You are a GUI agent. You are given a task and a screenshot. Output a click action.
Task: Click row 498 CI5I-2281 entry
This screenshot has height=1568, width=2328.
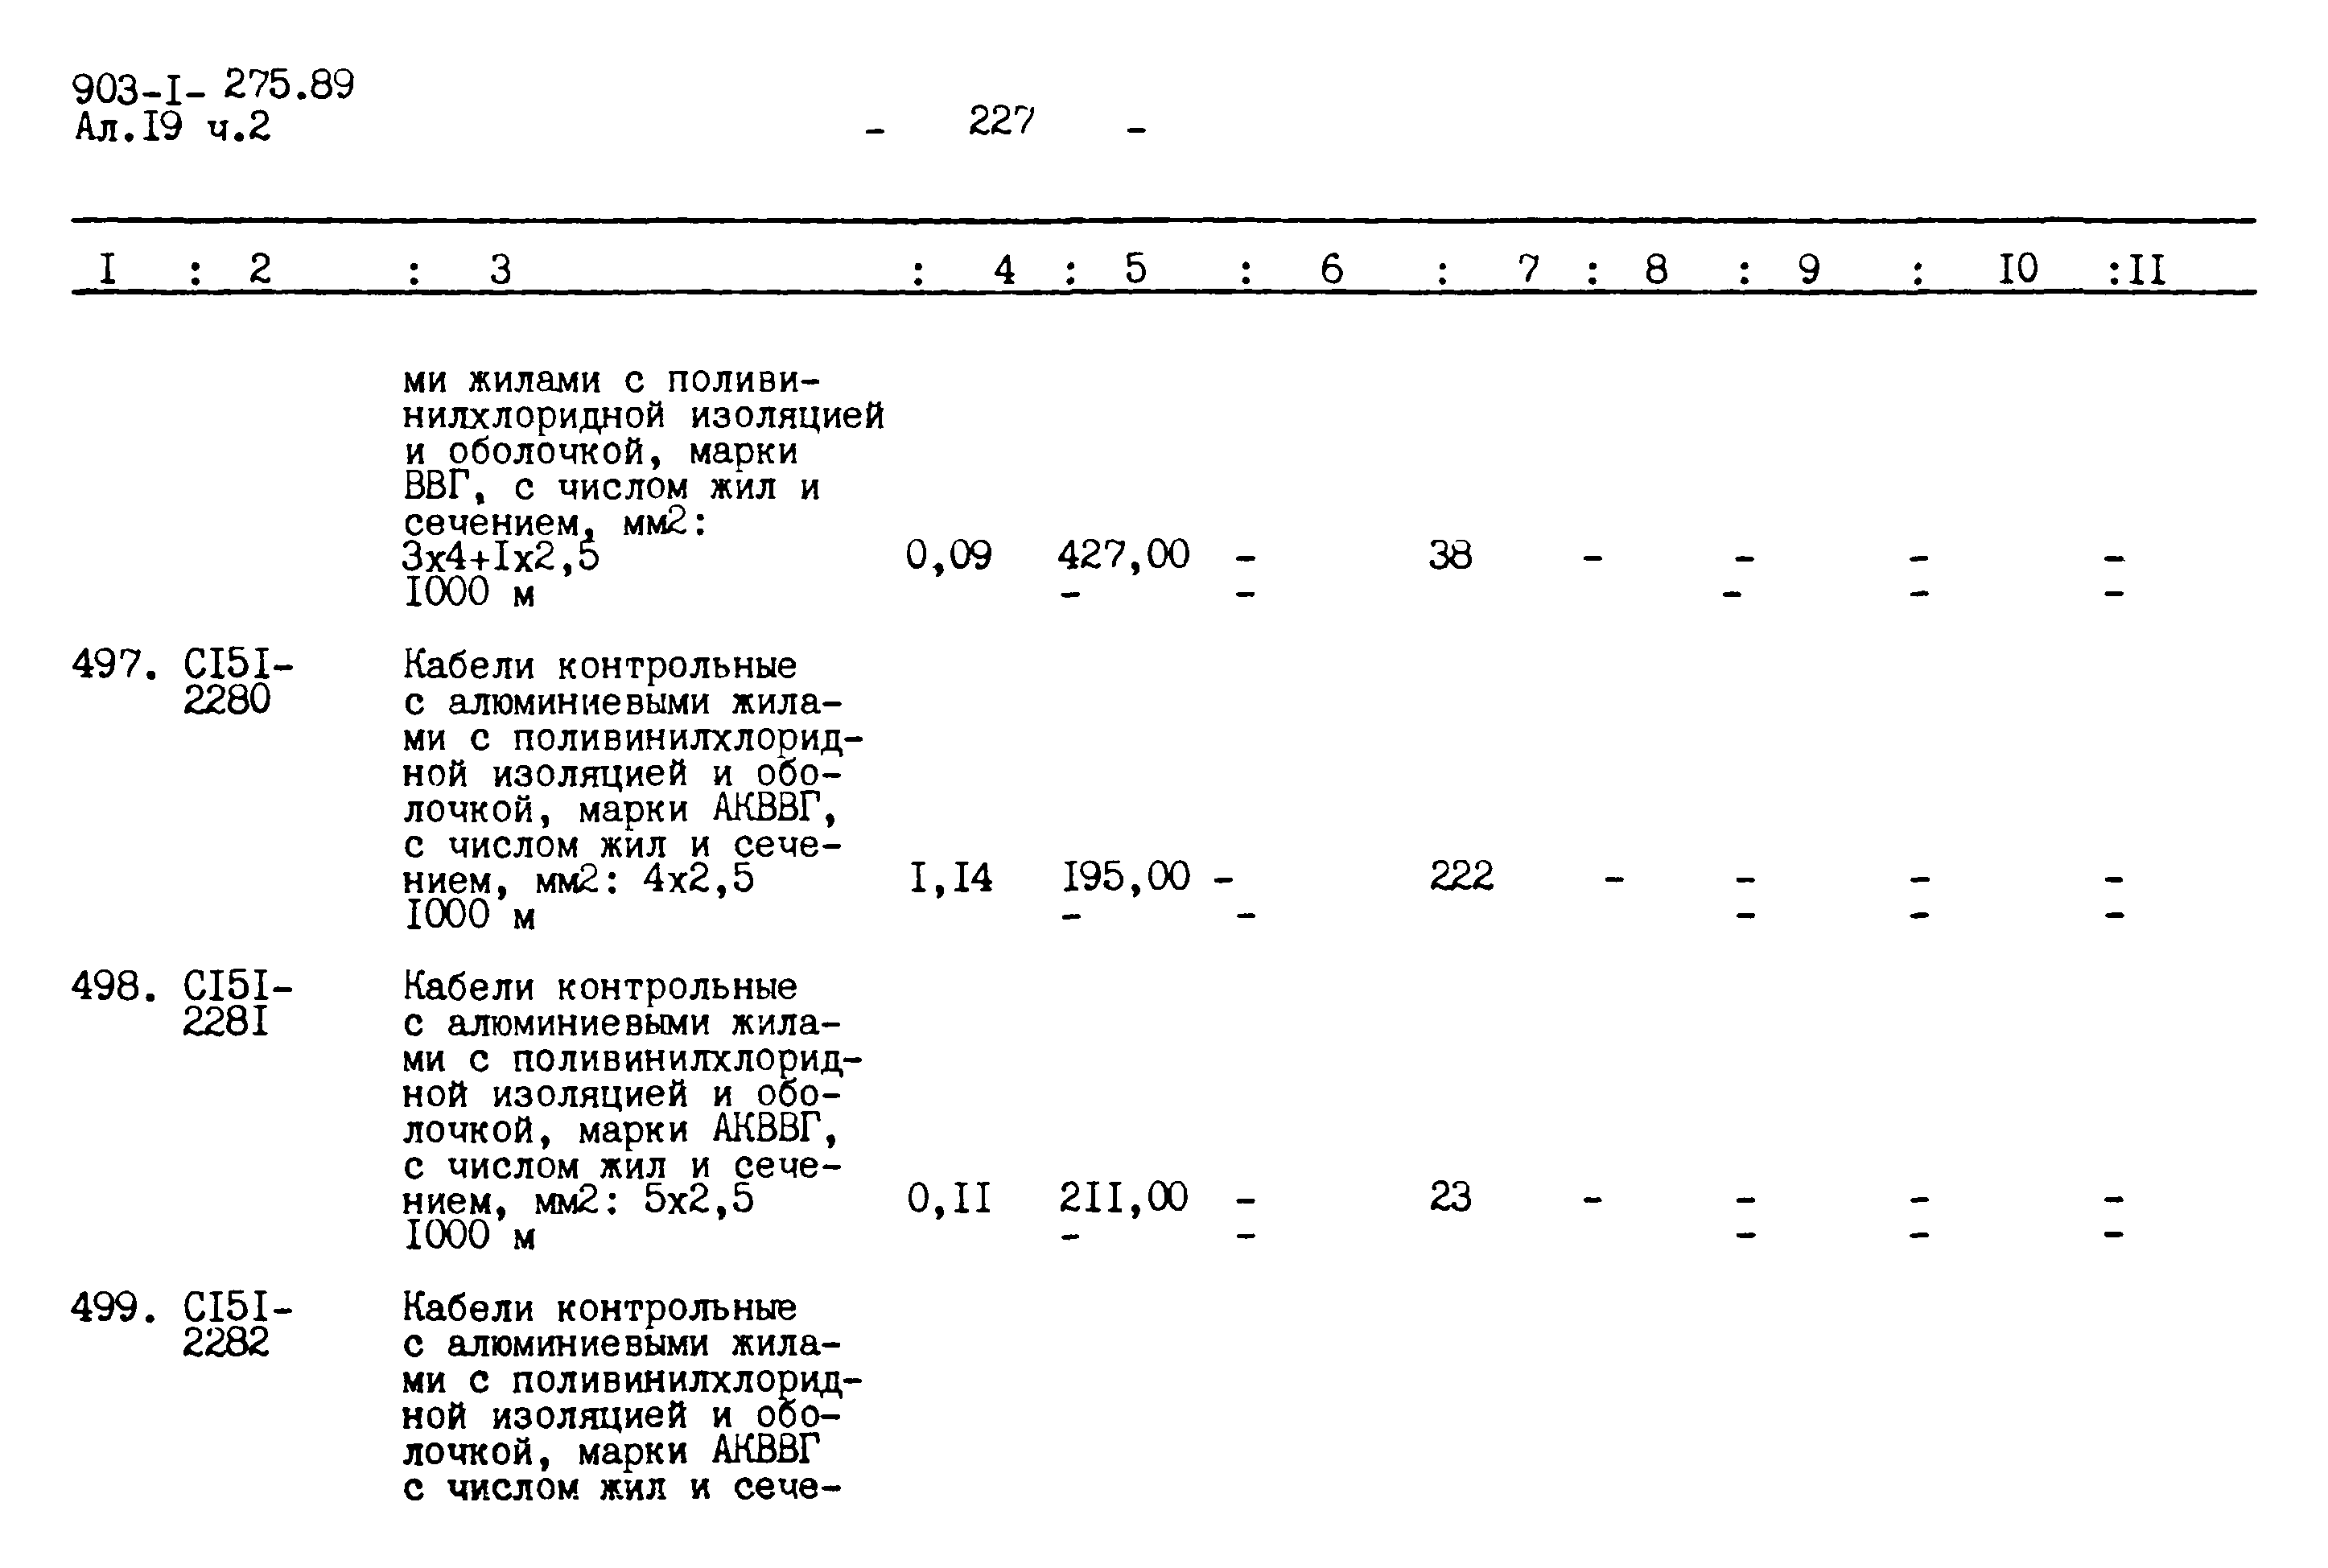tap(210, 1032)
